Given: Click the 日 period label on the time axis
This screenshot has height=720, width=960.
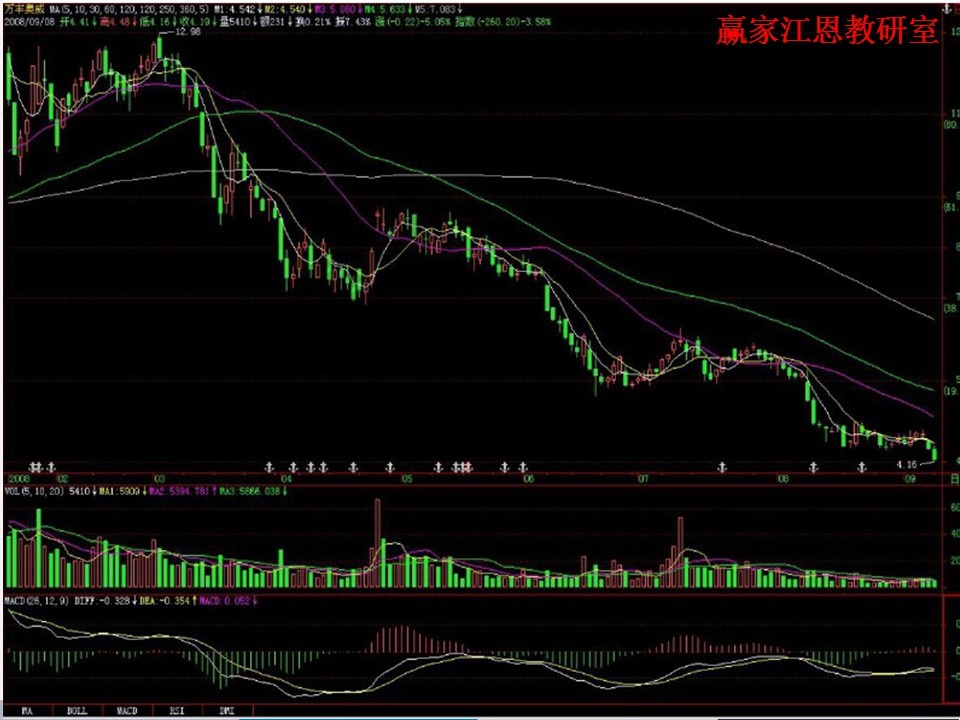Looking at the screenshot, I should (952, 479).
